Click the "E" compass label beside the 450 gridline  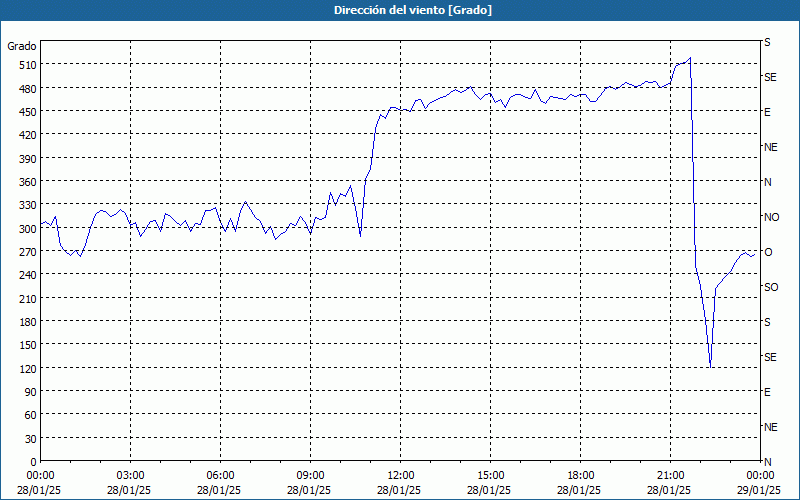pyautogui.click(x=767, y=112)
